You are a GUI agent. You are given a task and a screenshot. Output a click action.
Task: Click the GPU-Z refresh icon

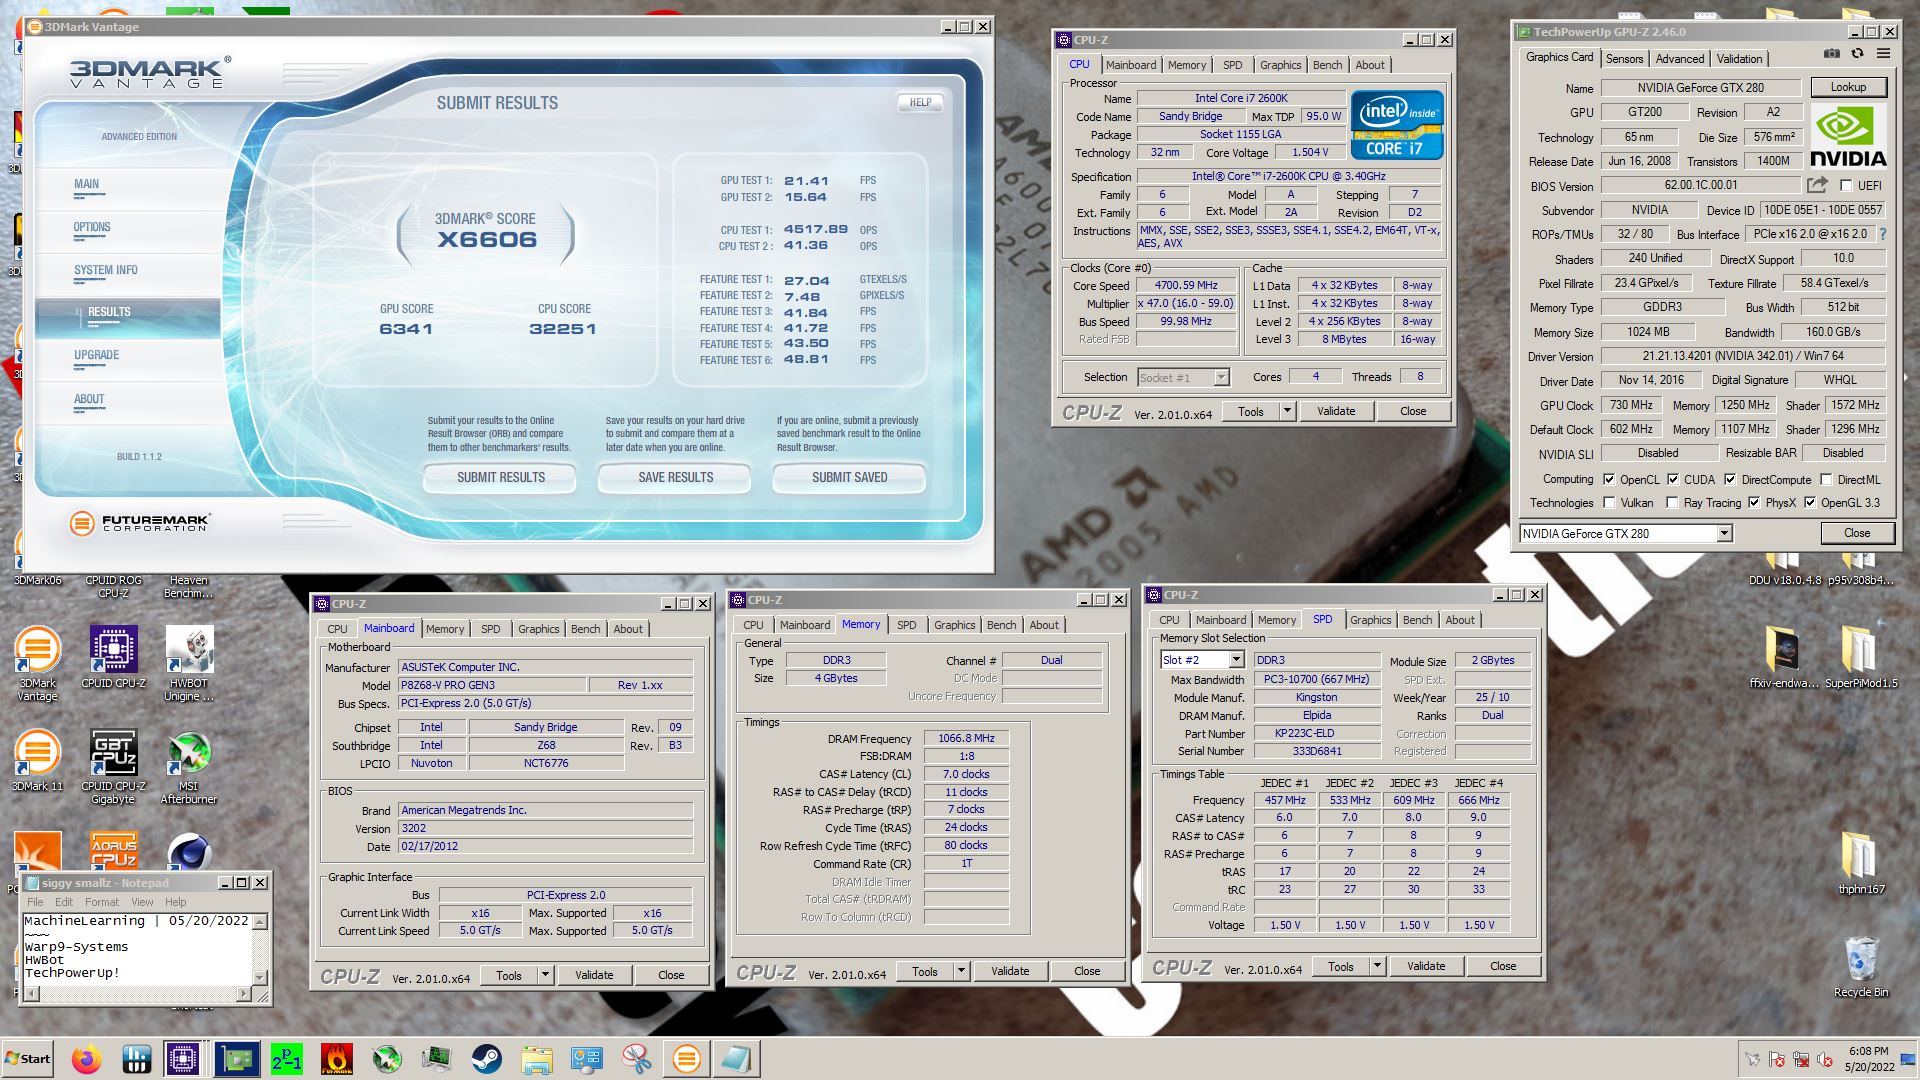tap(1857, 54)
